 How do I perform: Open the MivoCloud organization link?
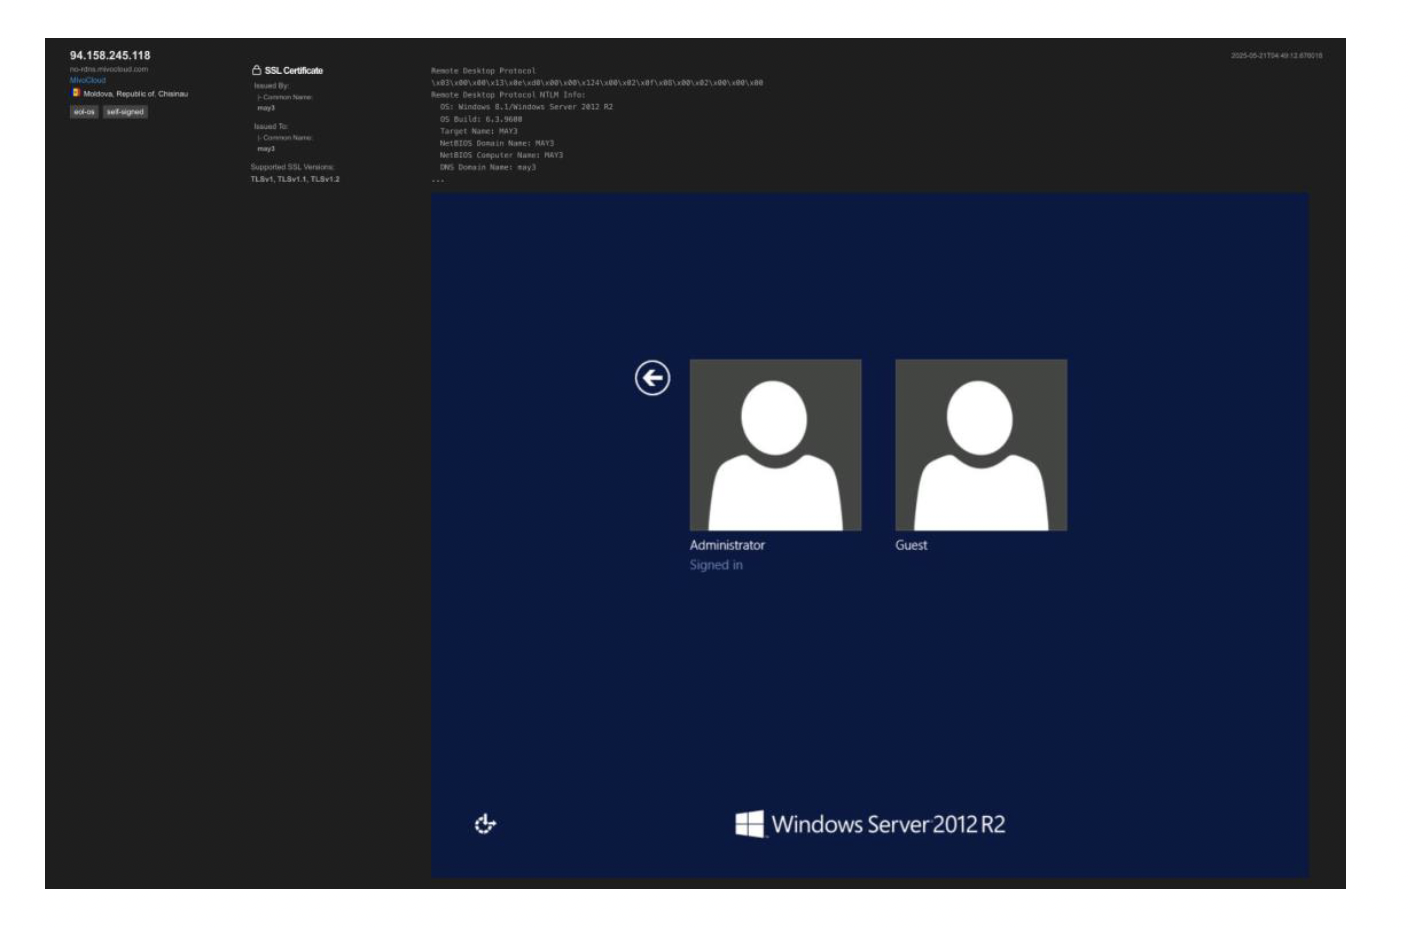[87, 80]
